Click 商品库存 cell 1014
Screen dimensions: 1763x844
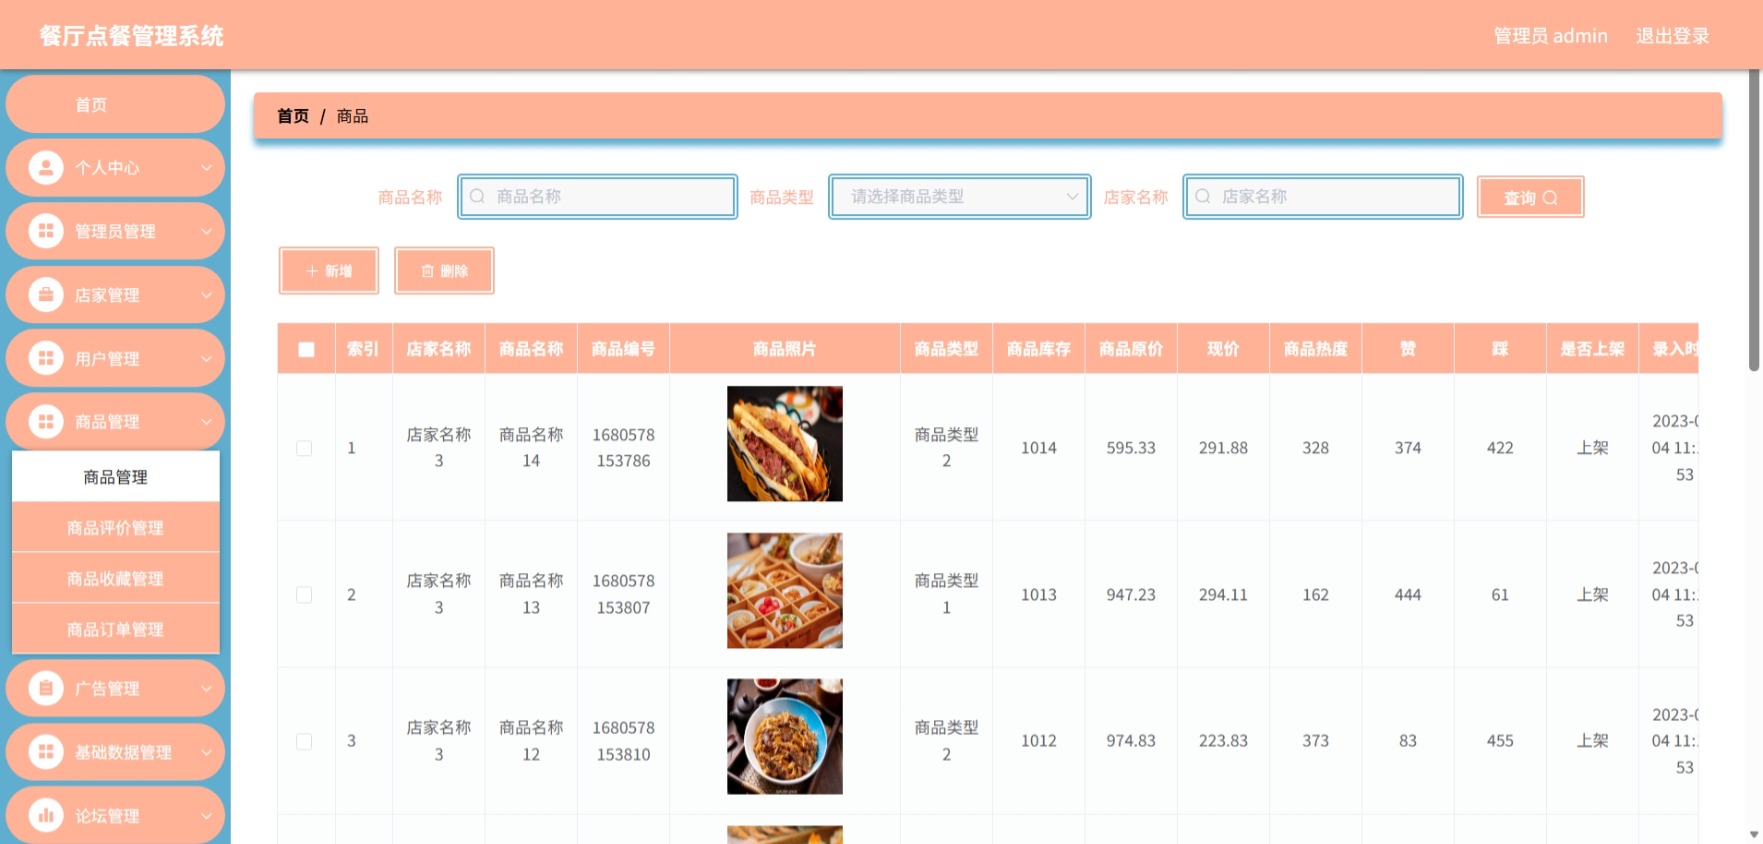coord(1038,448)
